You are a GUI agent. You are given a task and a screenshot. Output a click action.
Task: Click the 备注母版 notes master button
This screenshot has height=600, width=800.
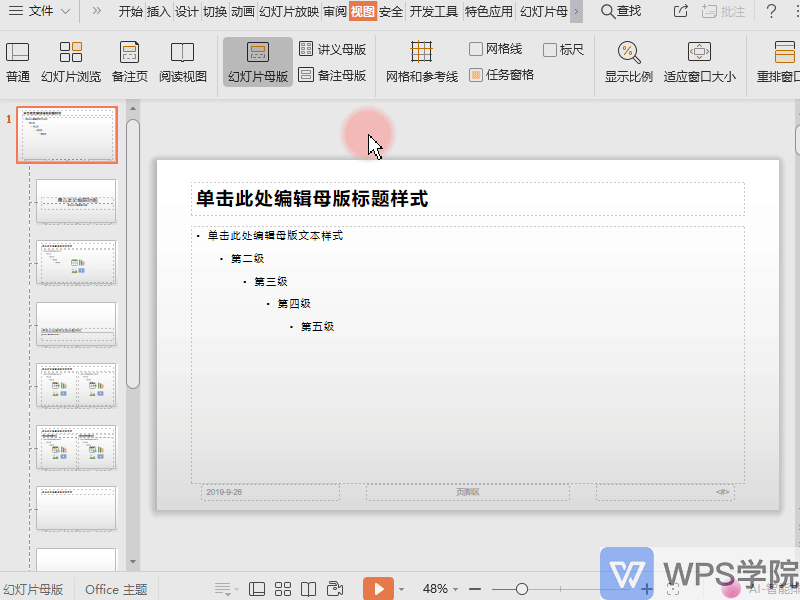(x=333, y=75)
